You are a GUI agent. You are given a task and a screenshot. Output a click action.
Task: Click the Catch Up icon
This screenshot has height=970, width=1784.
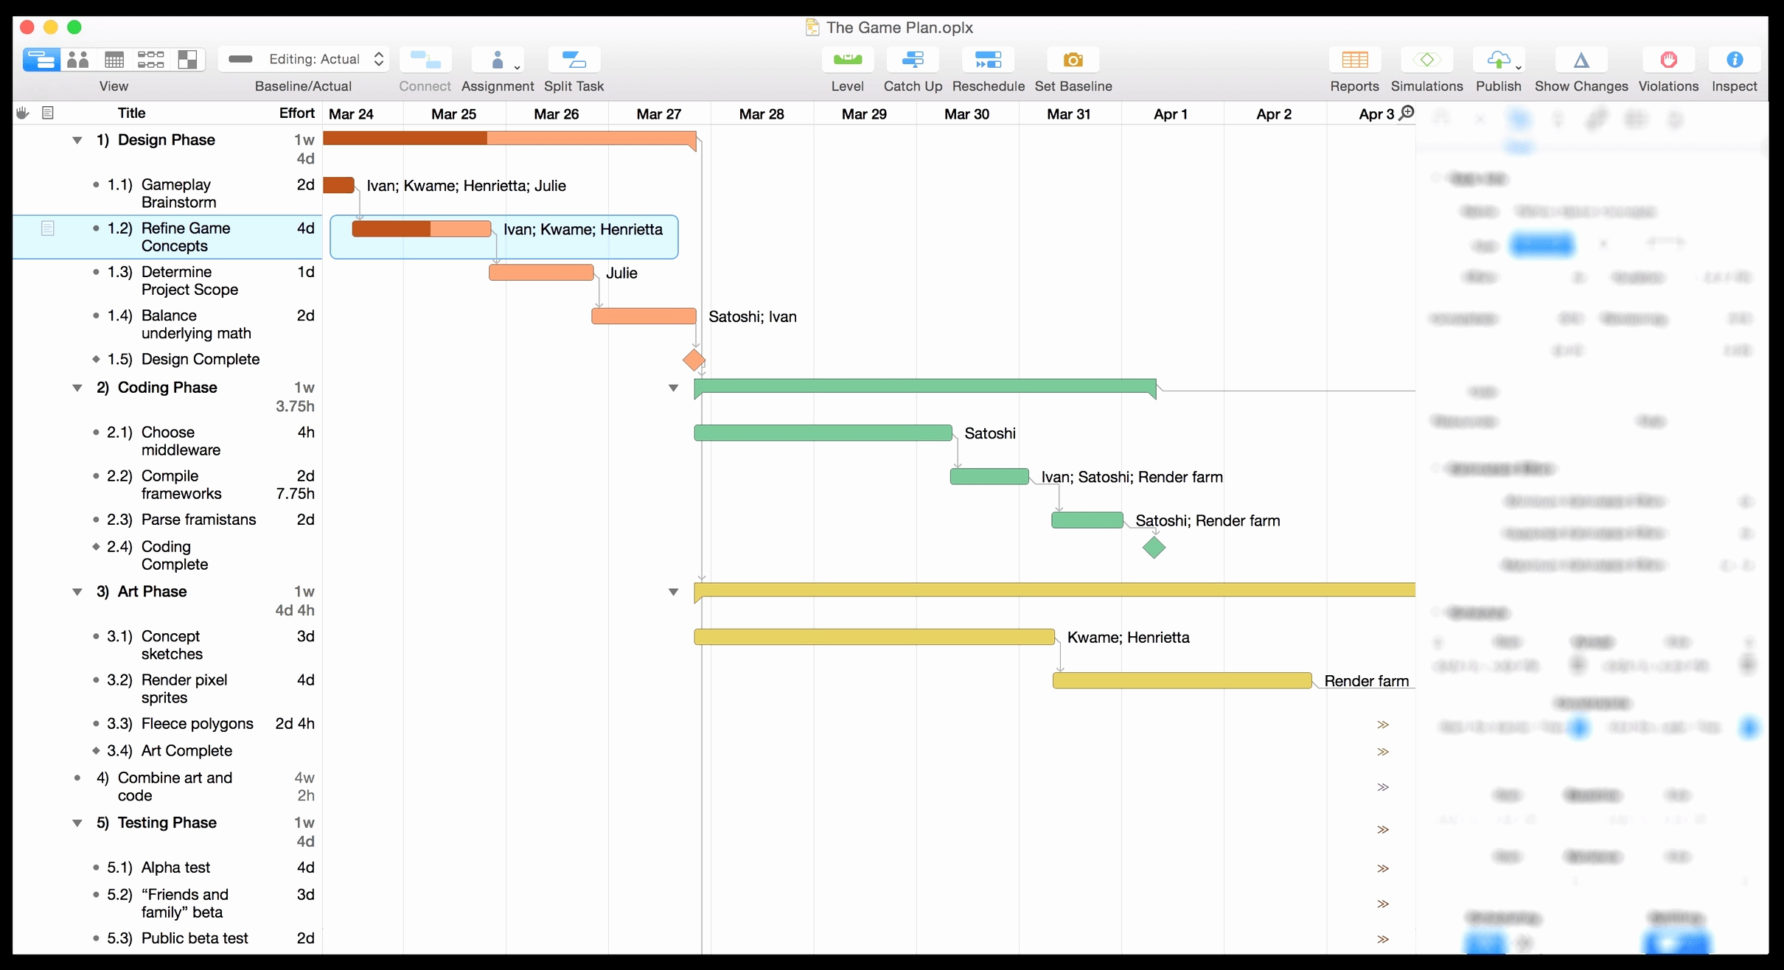pyautogui.click(x=912, y=59)
